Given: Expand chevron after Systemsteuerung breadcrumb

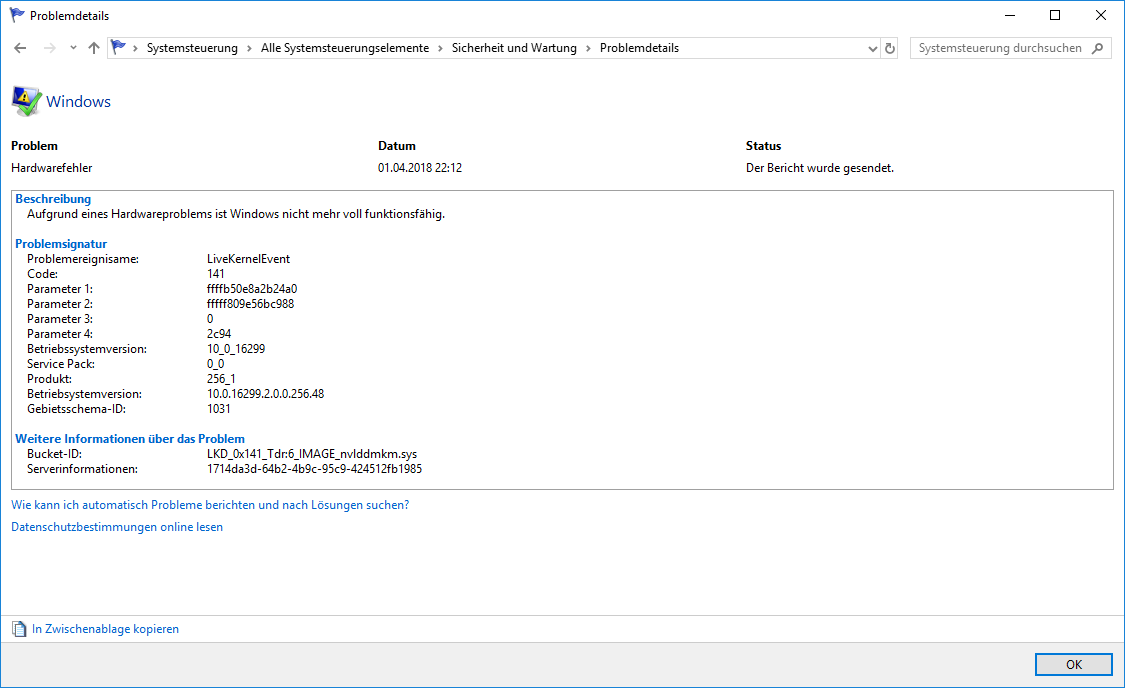Looking at the screenshot, I should point(249,48).
